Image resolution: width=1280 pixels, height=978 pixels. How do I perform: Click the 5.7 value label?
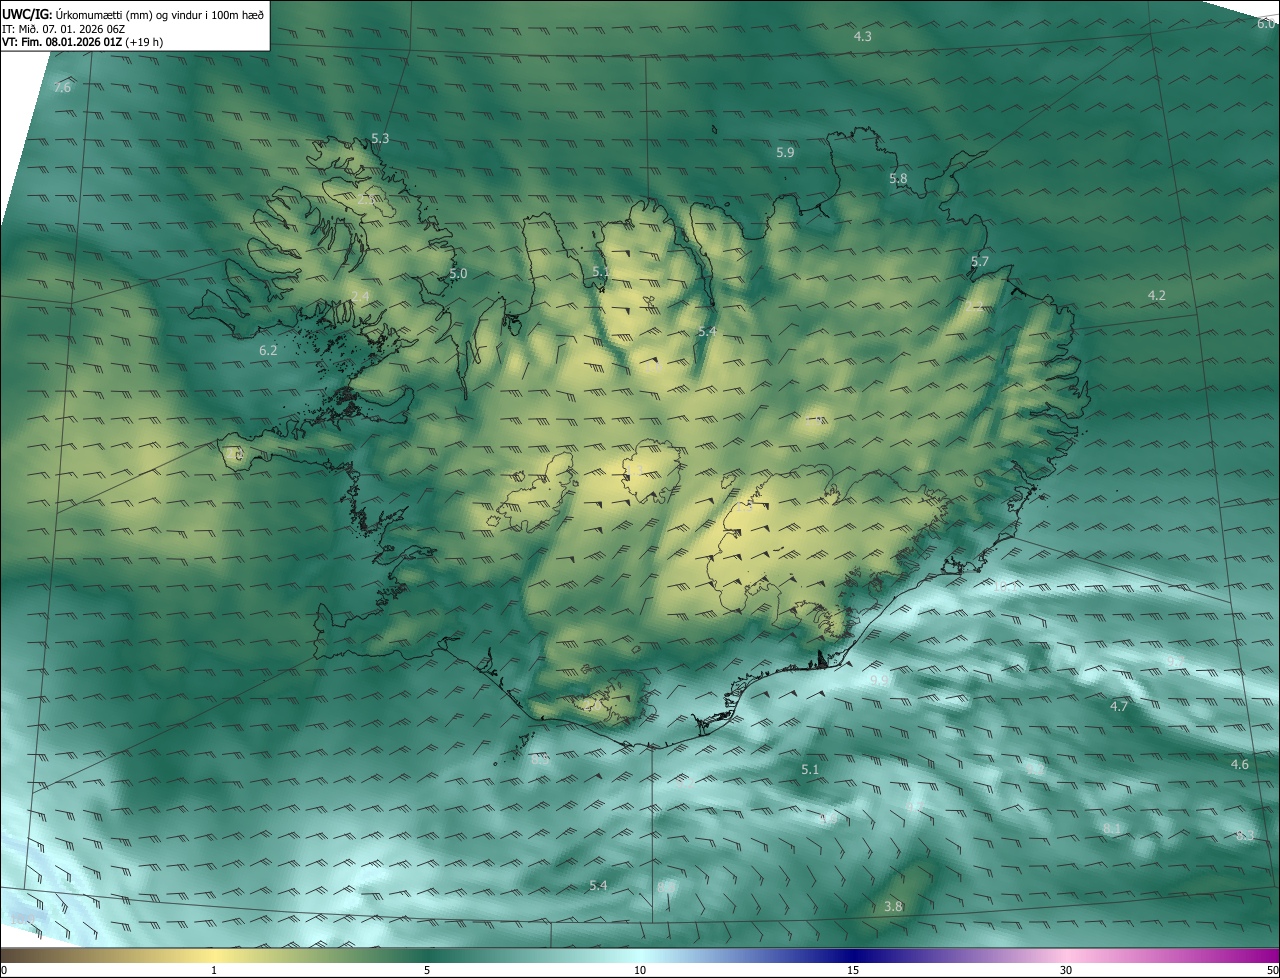pyautogui.click(x=979, y=261)
